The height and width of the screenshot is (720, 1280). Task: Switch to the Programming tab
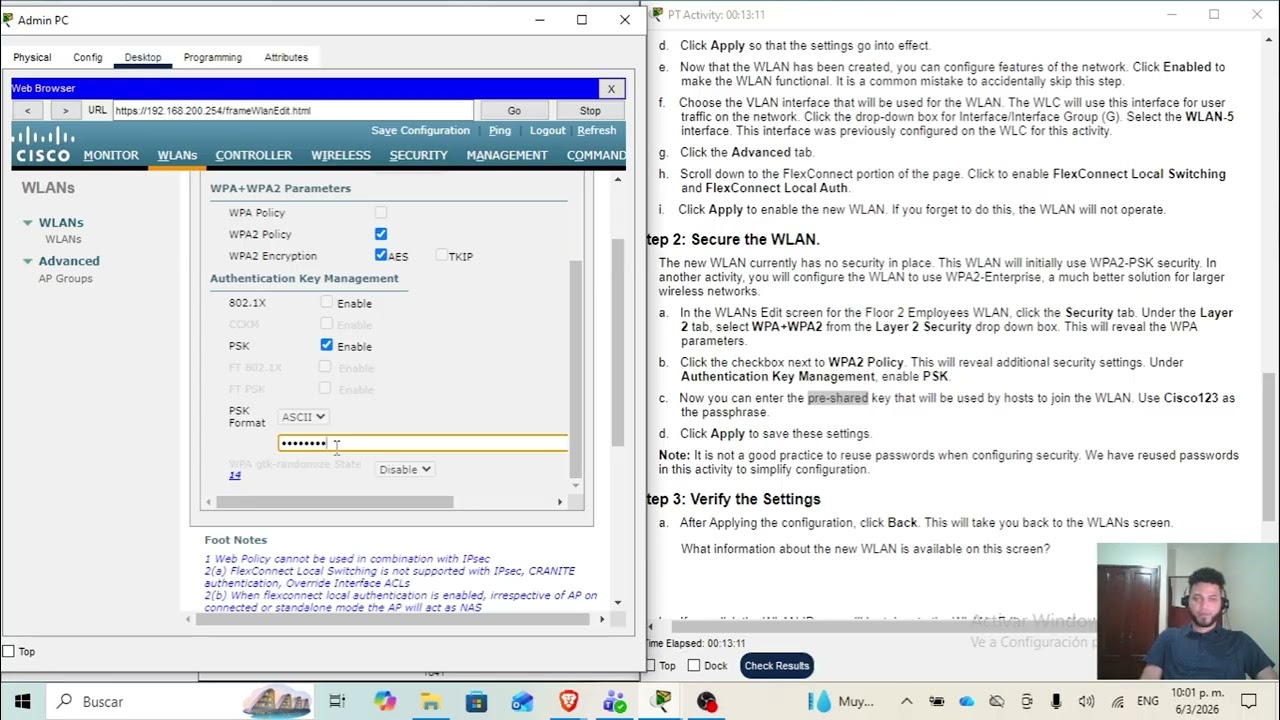(212, 57)
